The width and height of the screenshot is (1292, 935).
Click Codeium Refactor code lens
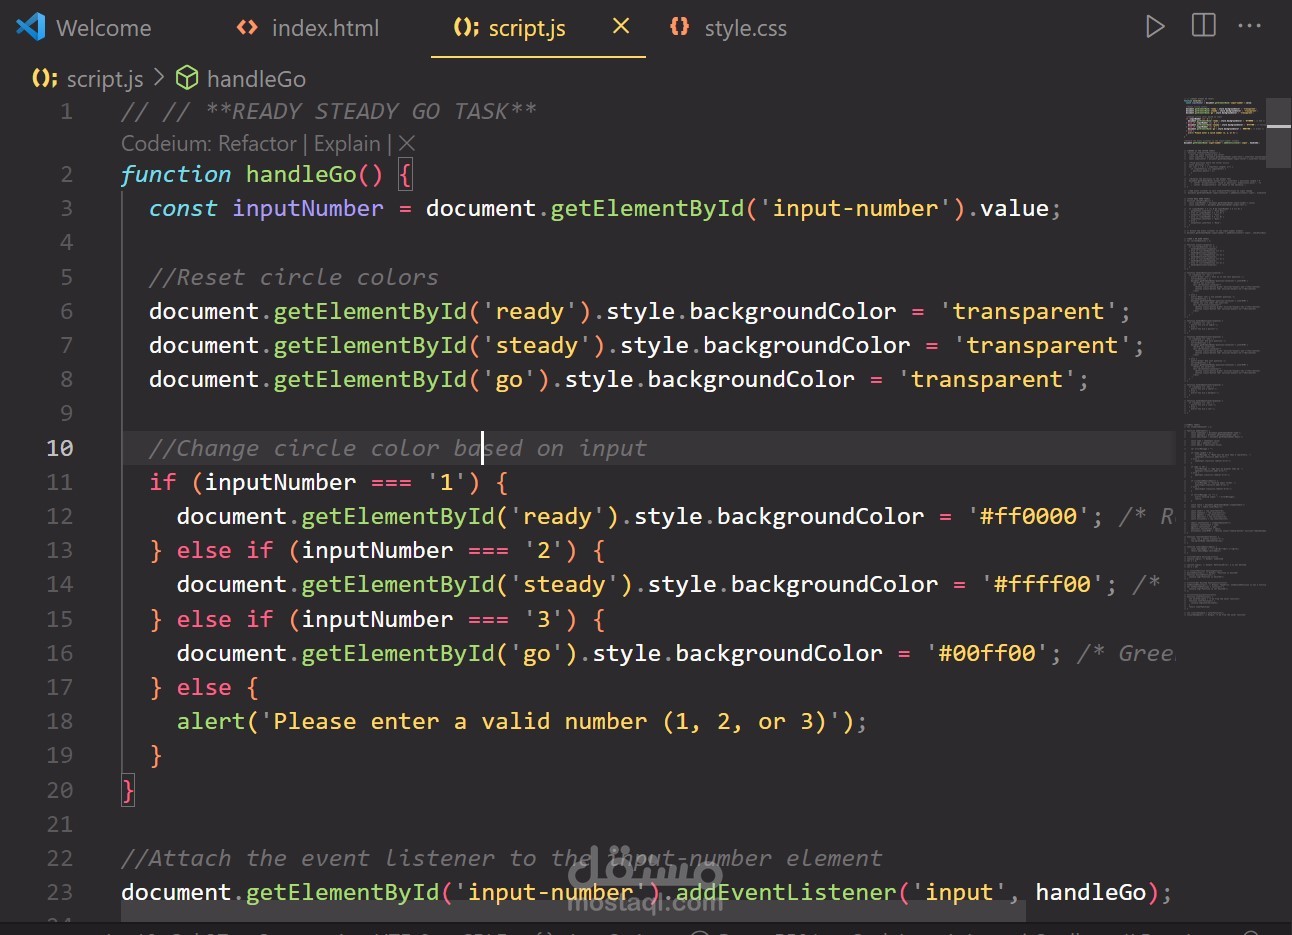click(209, 144)
